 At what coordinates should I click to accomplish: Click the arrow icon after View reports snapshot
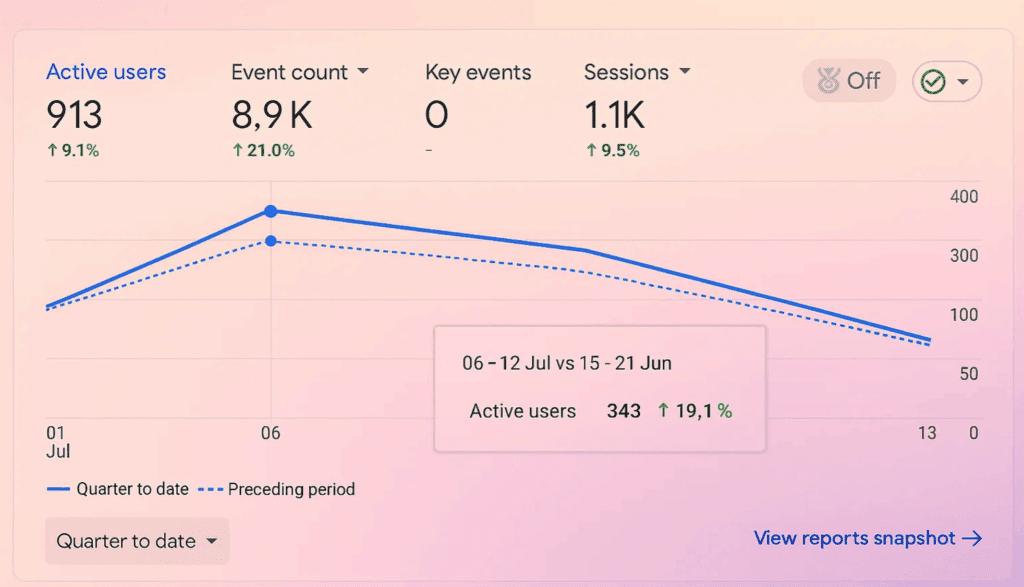[x=972, y=538]
